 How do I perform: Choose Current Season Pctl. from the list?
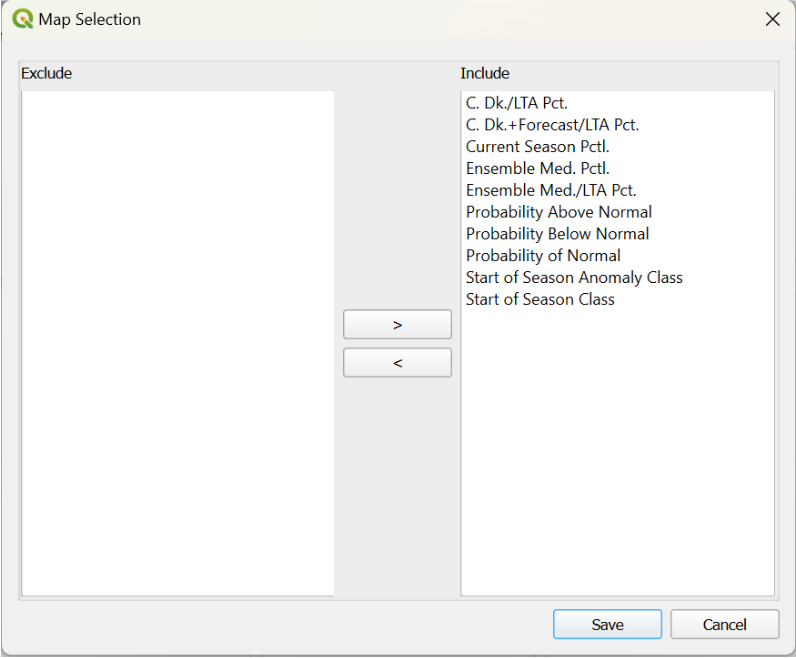tap(537, 147)
